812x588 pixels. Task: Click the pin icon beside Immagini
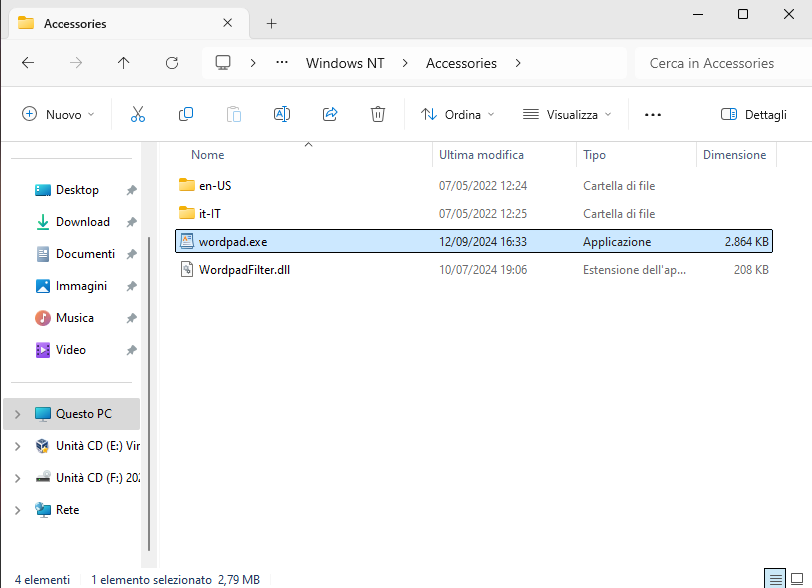pyautogui.click(x=132, y=286)
